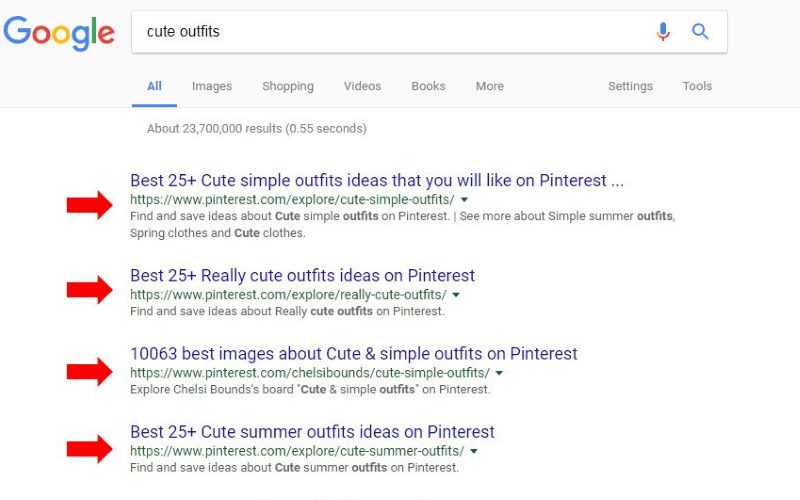800x500 pixels.
Task: Open the Videos results tab
Action: click(x=362, y=86)
